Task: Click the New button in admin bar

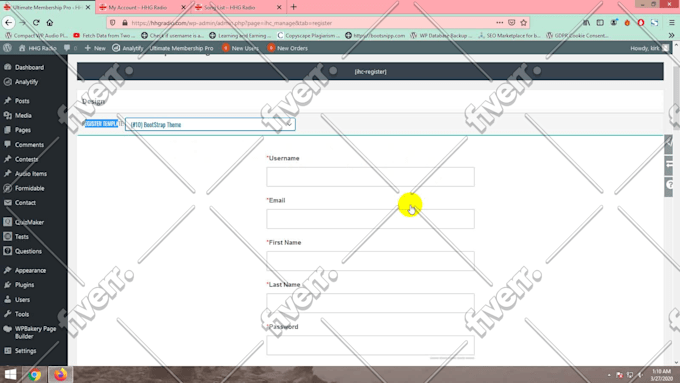Action: pos(95,48)
